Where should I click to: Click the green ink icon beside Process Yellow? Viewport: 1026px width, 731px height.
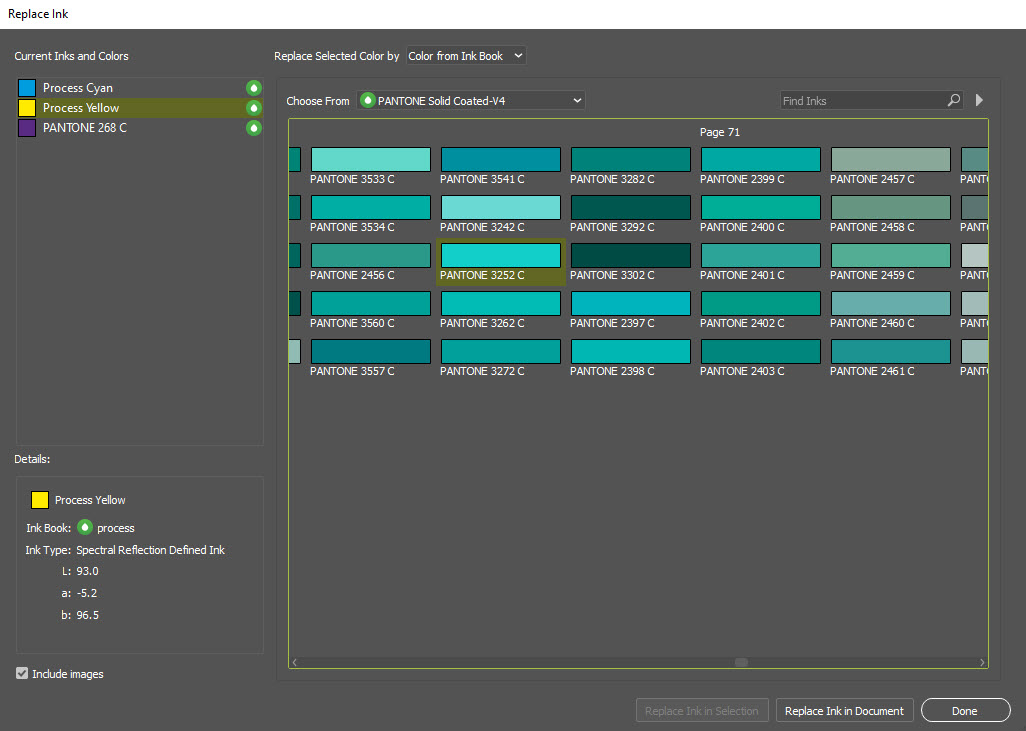254,108
